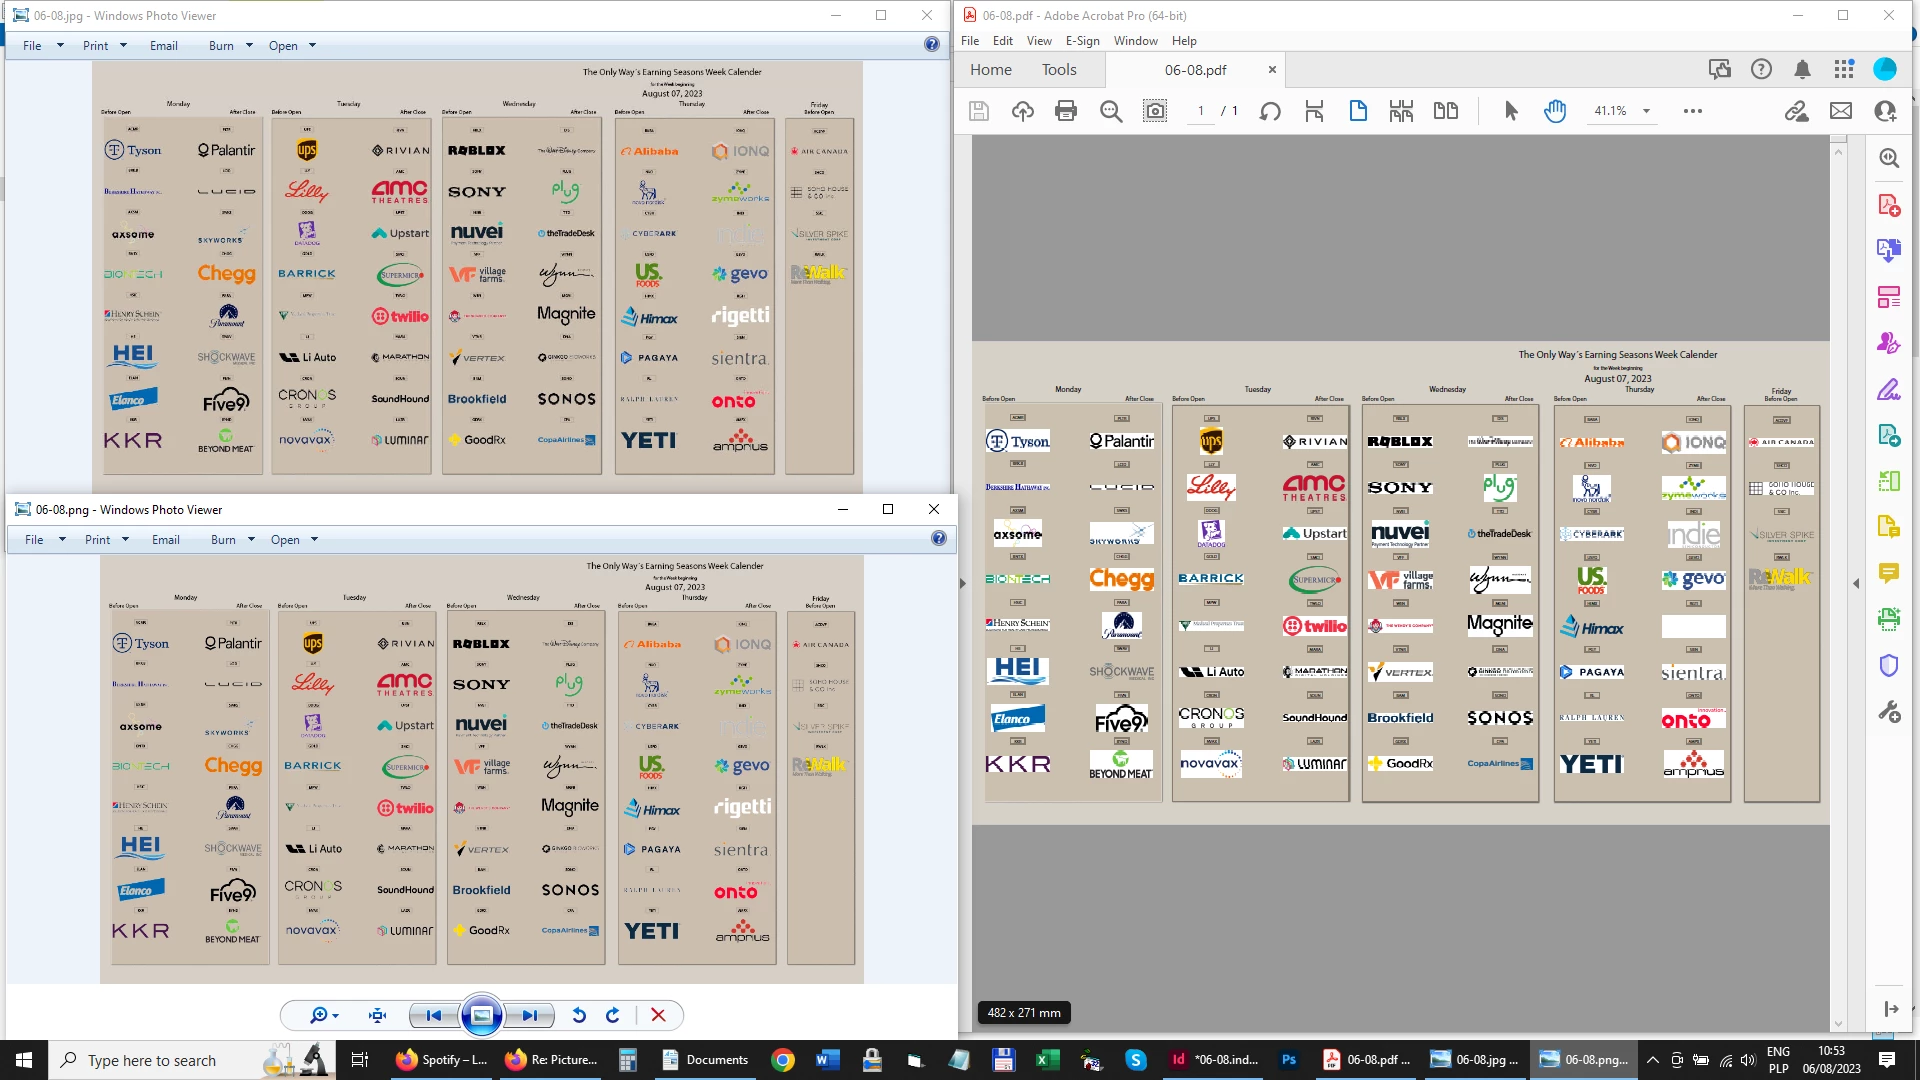This screenshot has height=1080, width=1920.
Task: Toggle two-page view mode in Acrobat
Action: 1446,111
